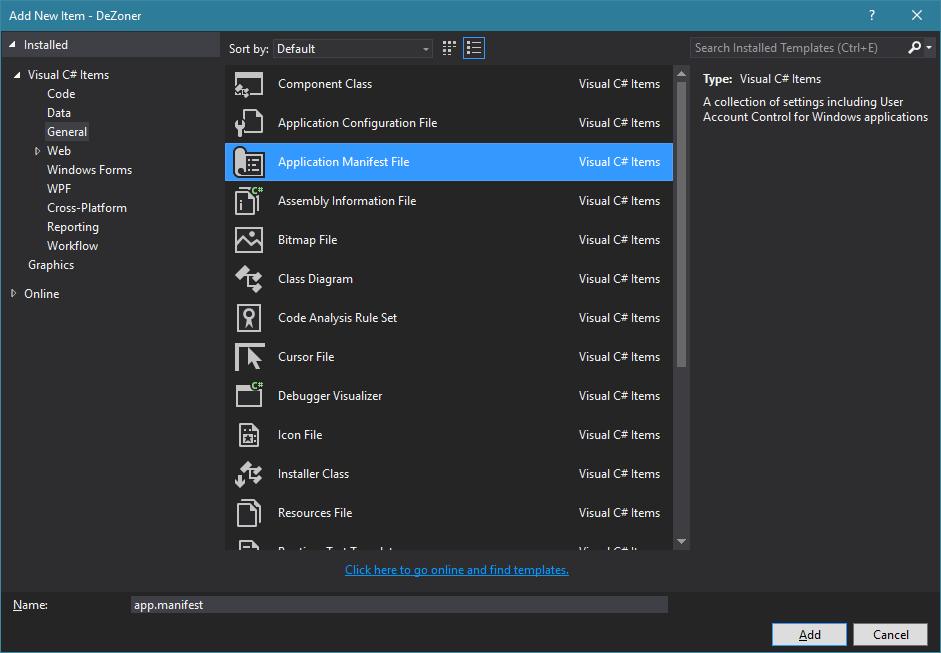
Task: Click the Application Configuration File wrench icon
Action: [x=248, y=123]
